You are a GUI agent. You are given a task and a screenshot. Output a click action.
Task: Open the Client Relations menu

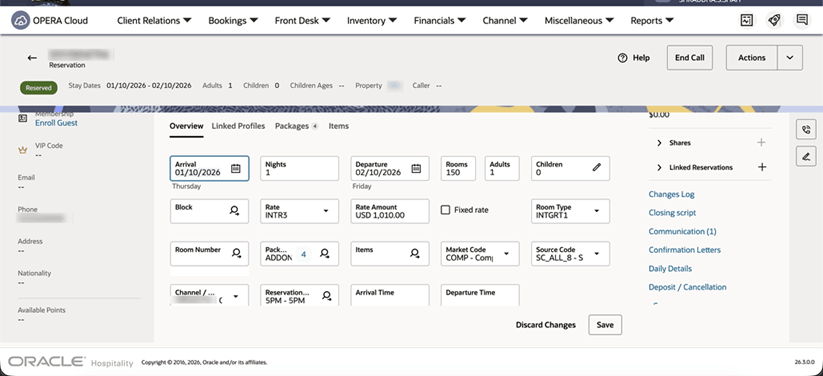tap(154, 21)
